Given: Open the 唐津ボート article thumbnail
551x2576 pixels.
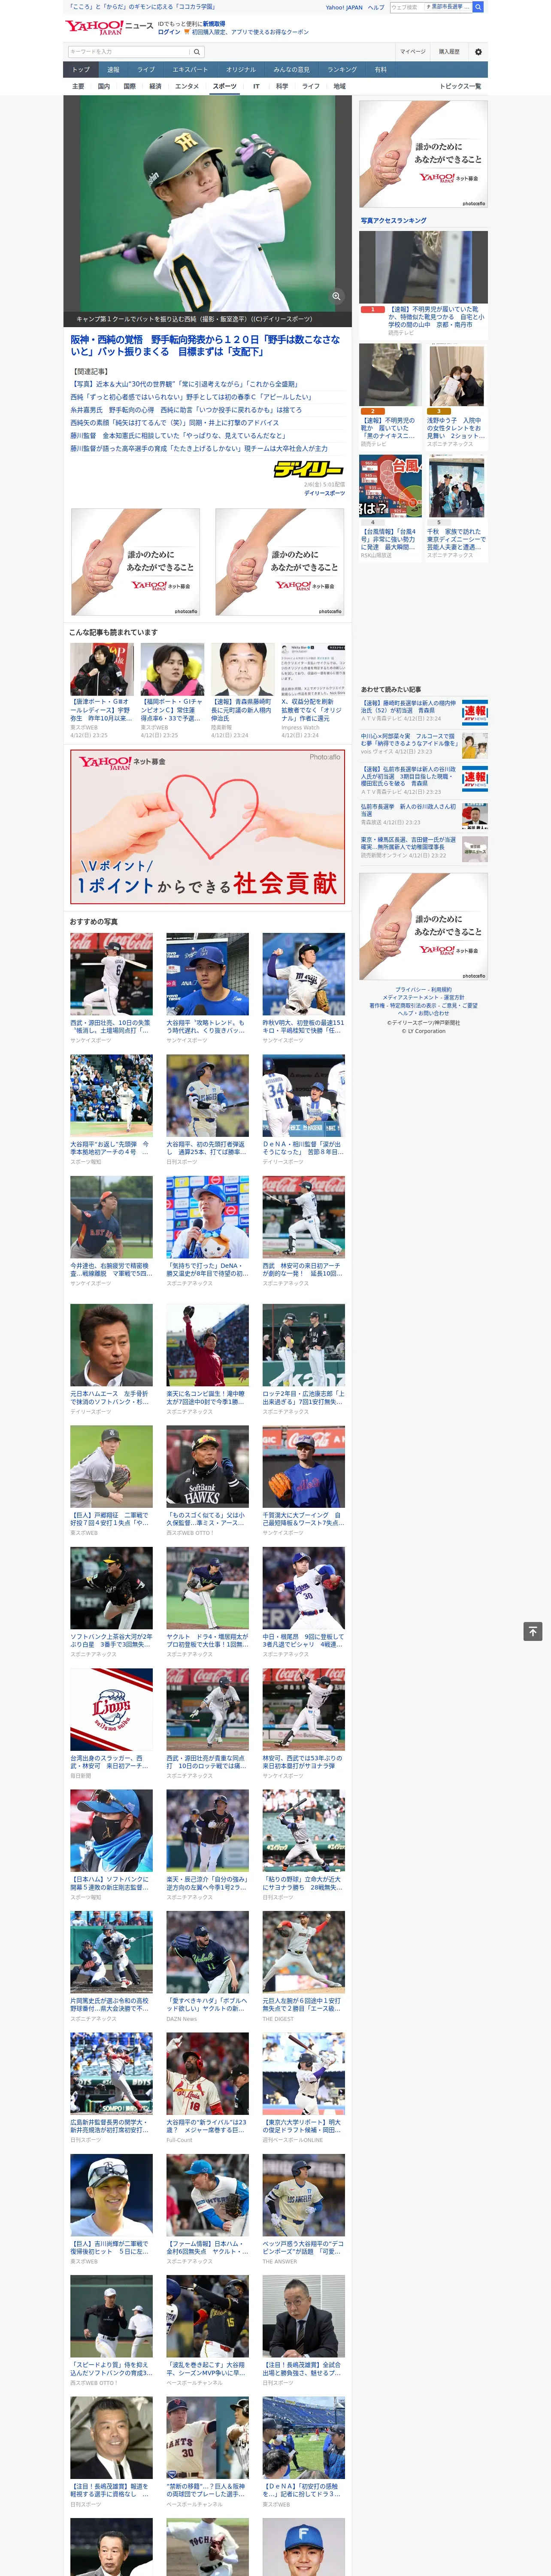Looking at the screenshot, I should pyautogui.click(x=102, y=669).
